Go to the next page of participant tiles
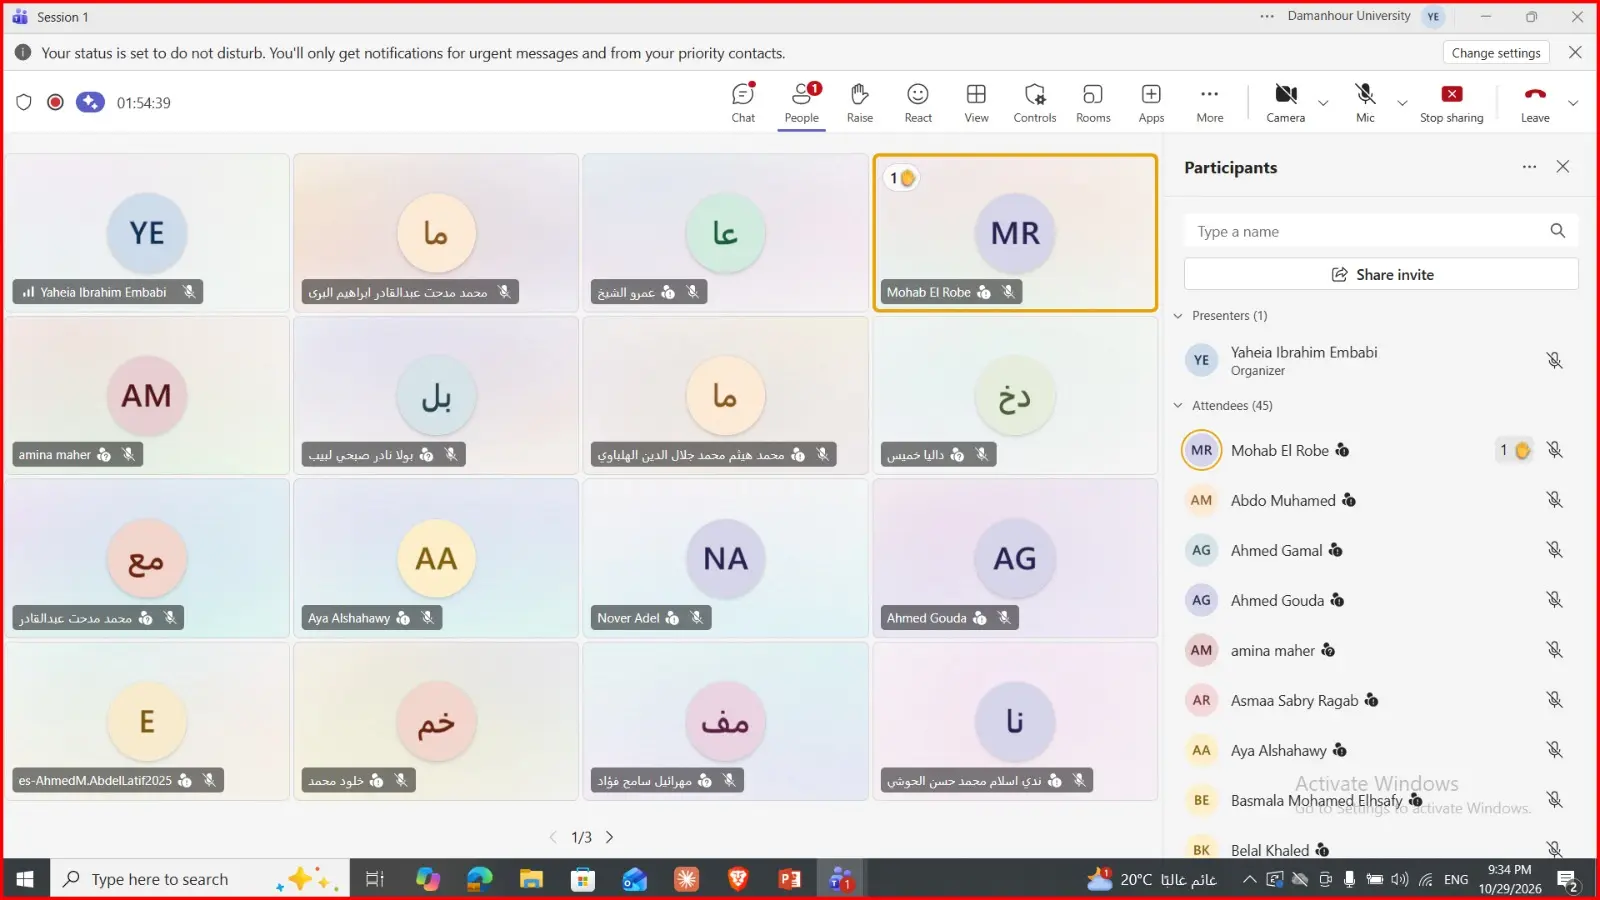1600x900 pixels. (609, 837)
